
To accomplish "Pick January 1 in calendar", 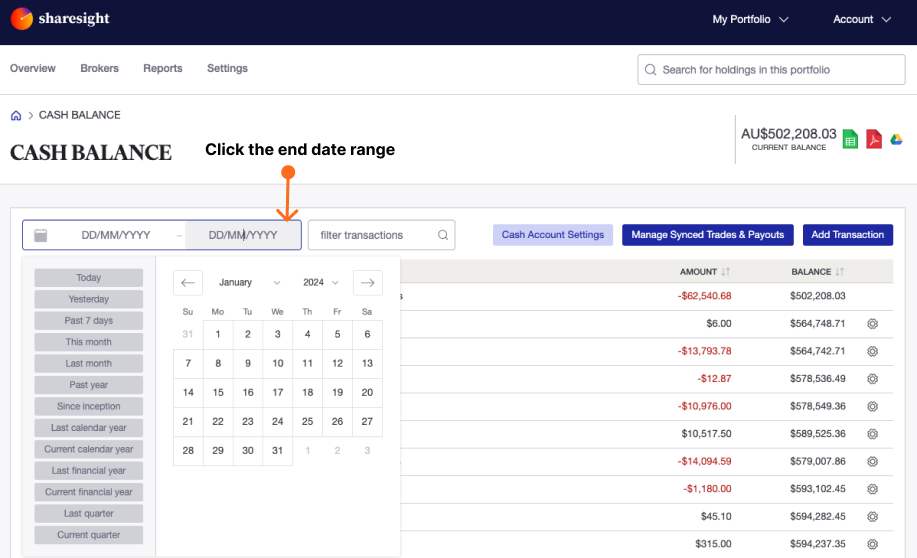I will (218, 335).
